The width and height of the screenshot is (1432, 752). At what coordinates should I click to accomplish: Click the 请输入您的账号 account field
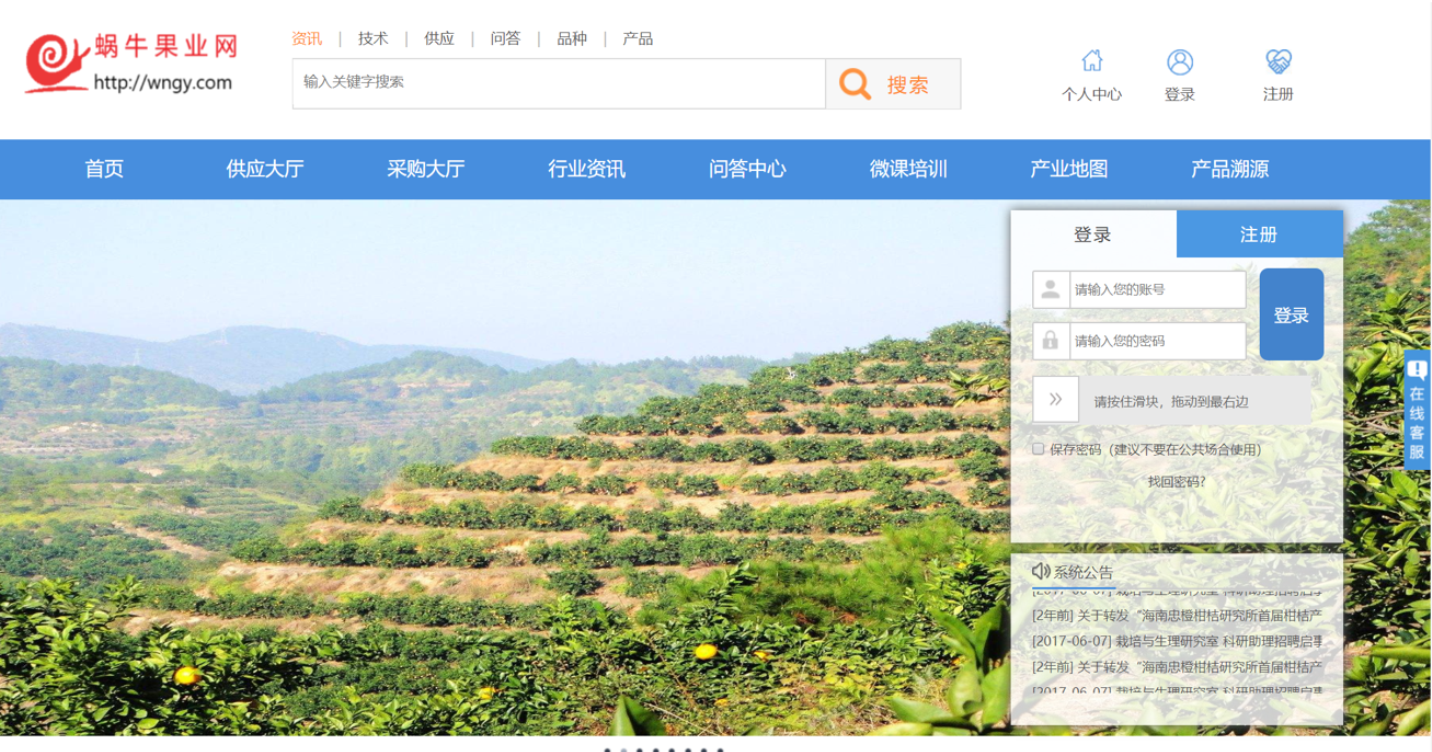tap(1156, 290)
